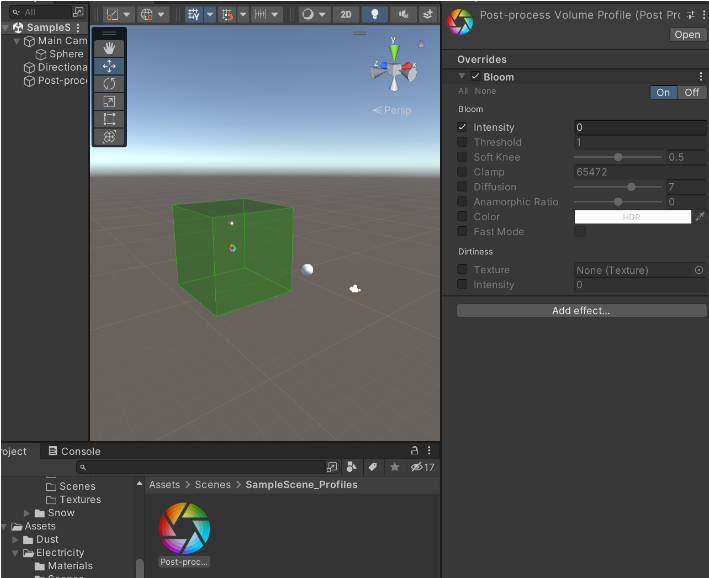Click the Open profile button
This screenshot has width=709, height=578.
click(x=687, y=34)
